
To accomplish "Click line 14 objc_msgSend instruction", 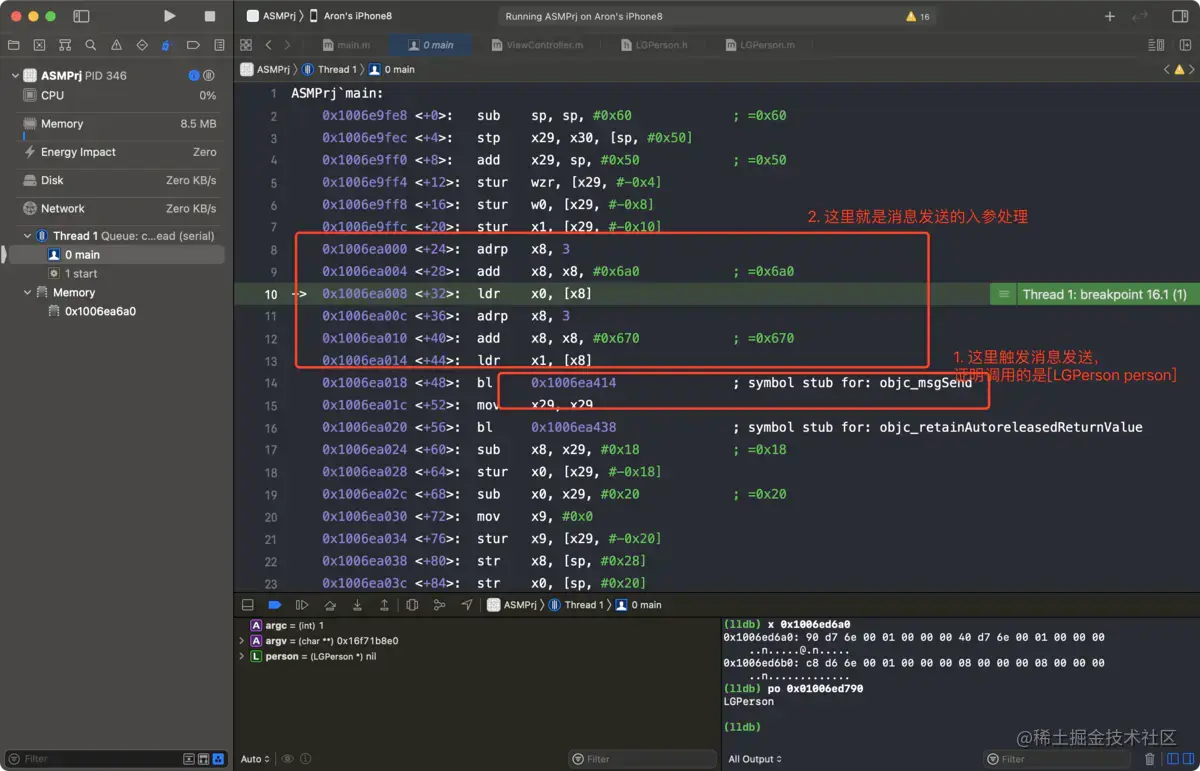I will 716,383.
